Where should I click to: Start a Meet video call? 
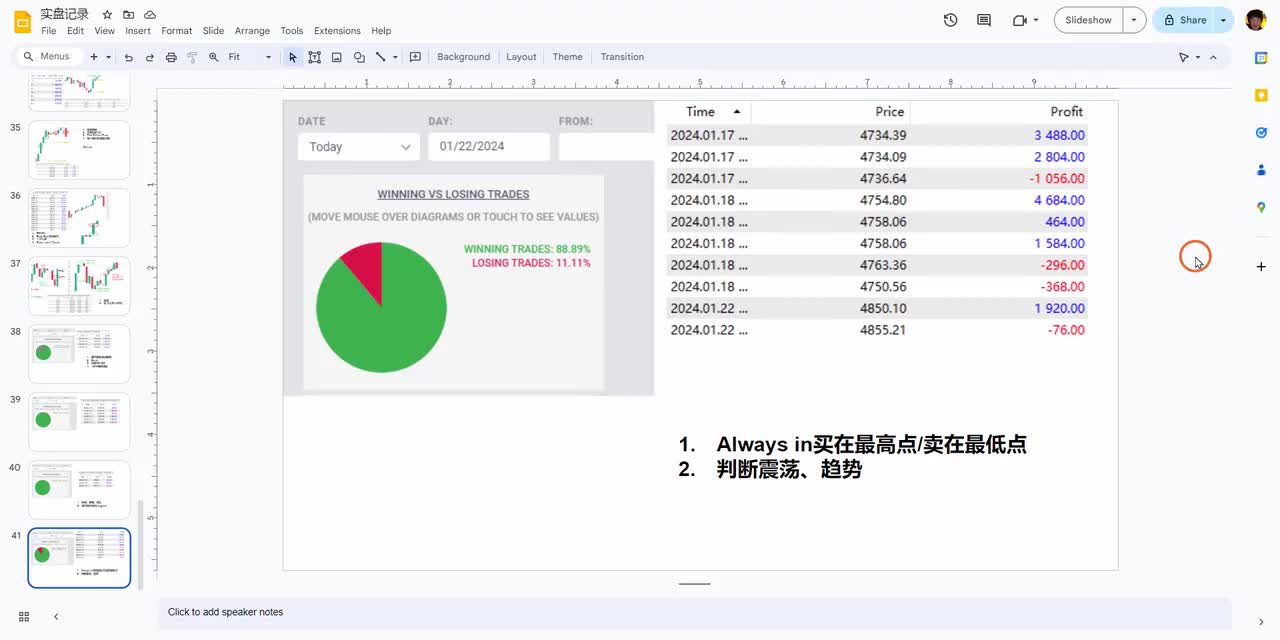point(1019,20)
